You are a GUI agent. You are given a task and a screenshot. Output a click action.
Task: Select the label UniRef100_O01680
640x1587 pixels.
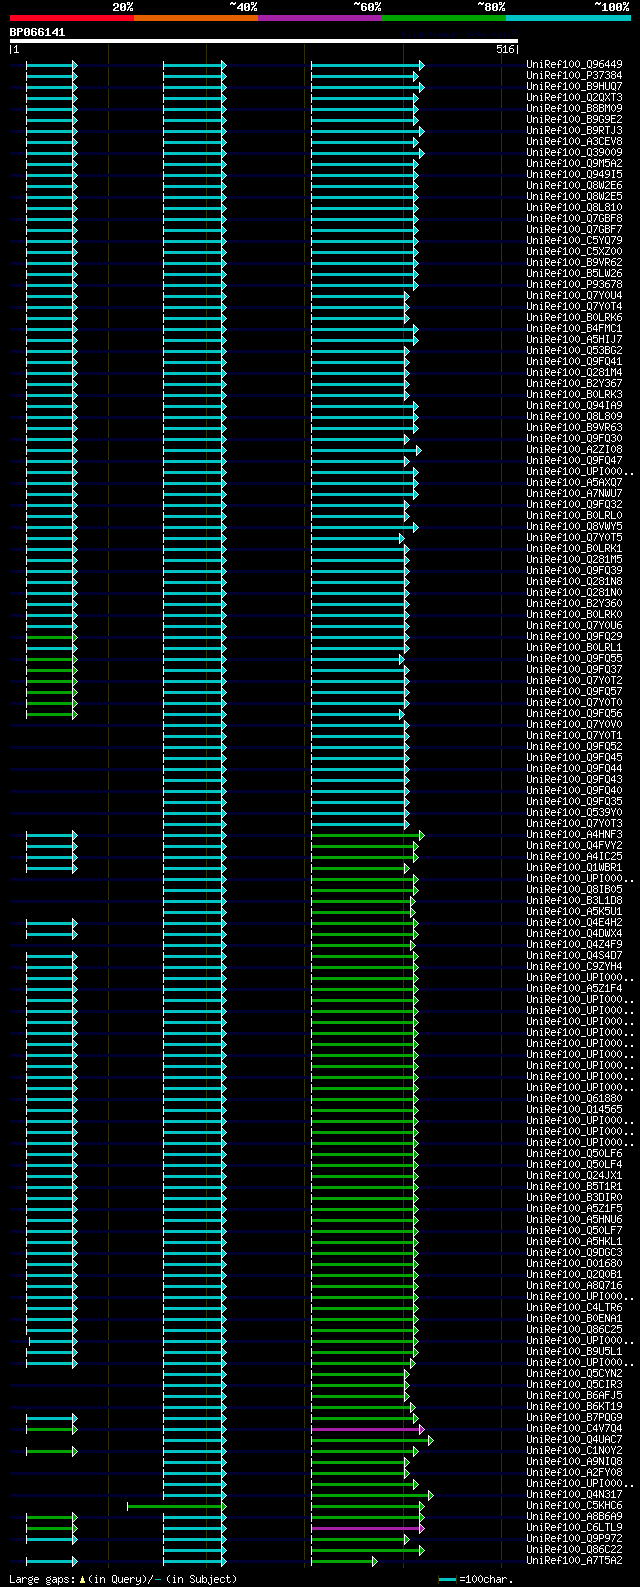pyautogui.click(x=574, y=1264)
